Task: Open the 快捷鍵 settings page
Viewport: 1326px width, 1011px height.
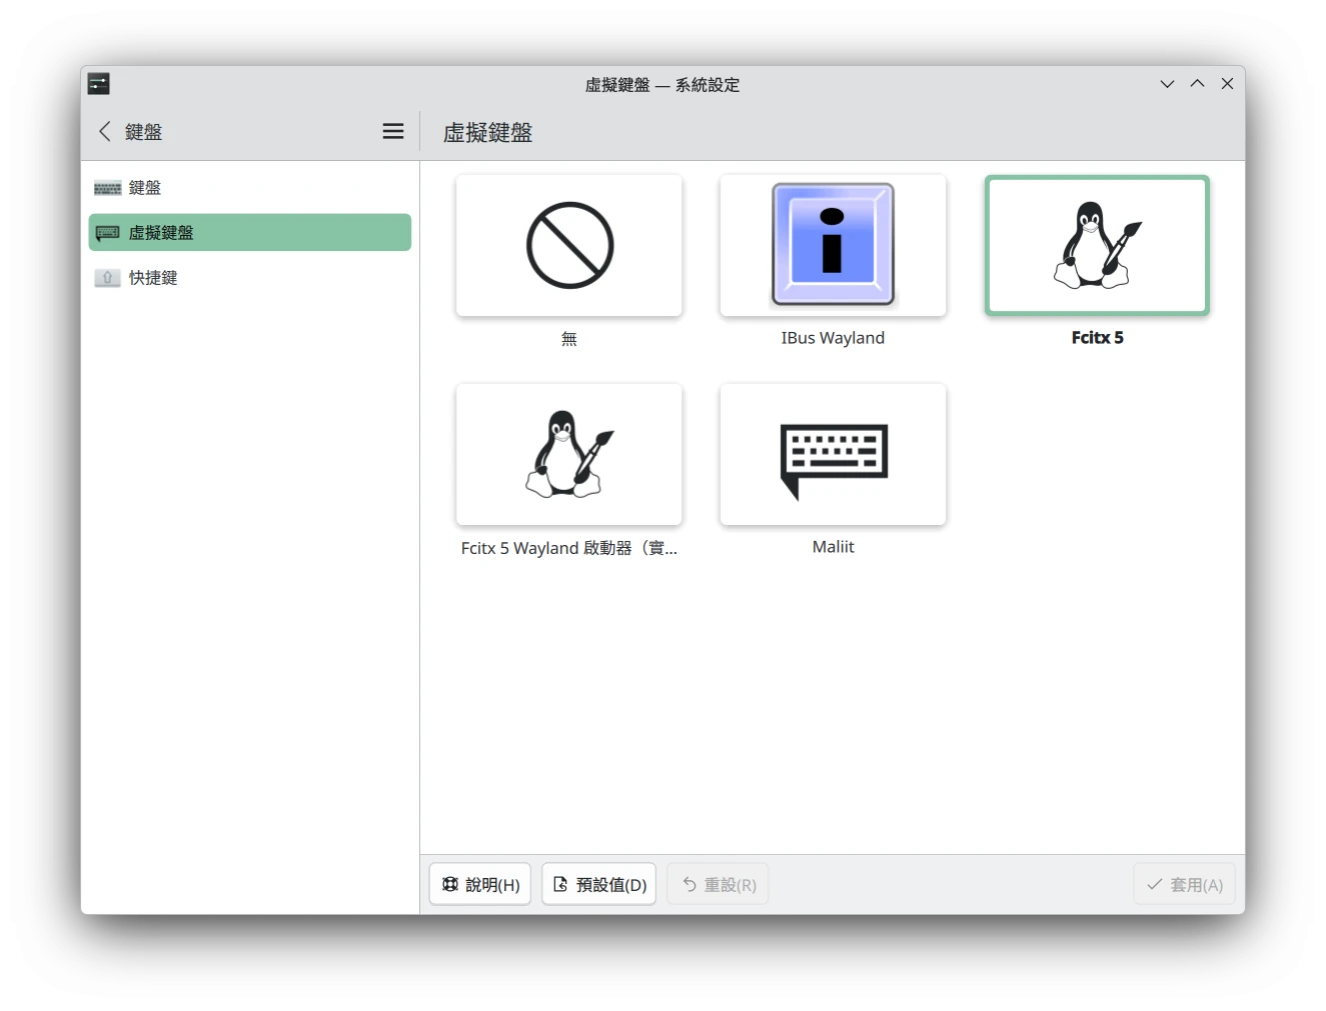Action: (153, 277)
